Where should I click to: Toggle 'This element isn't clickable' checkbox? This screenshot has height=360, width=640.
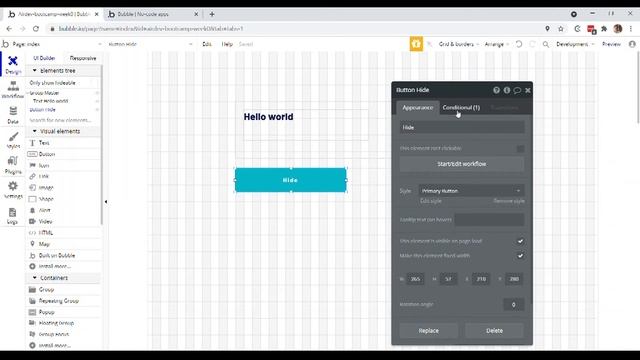(520, 149)
